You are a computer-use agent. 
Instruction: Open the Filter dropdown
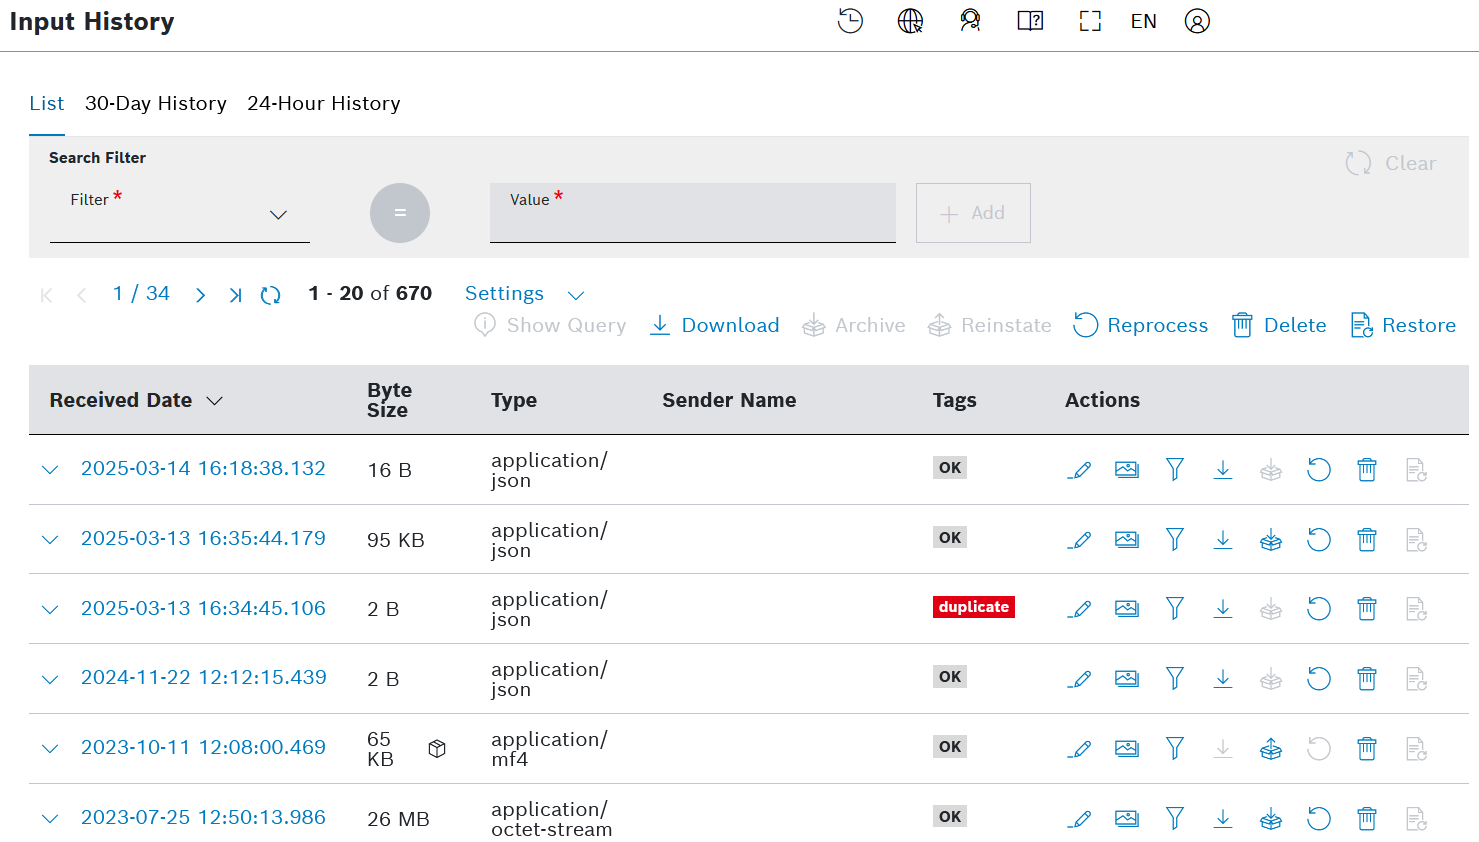[x=180, y=214]
